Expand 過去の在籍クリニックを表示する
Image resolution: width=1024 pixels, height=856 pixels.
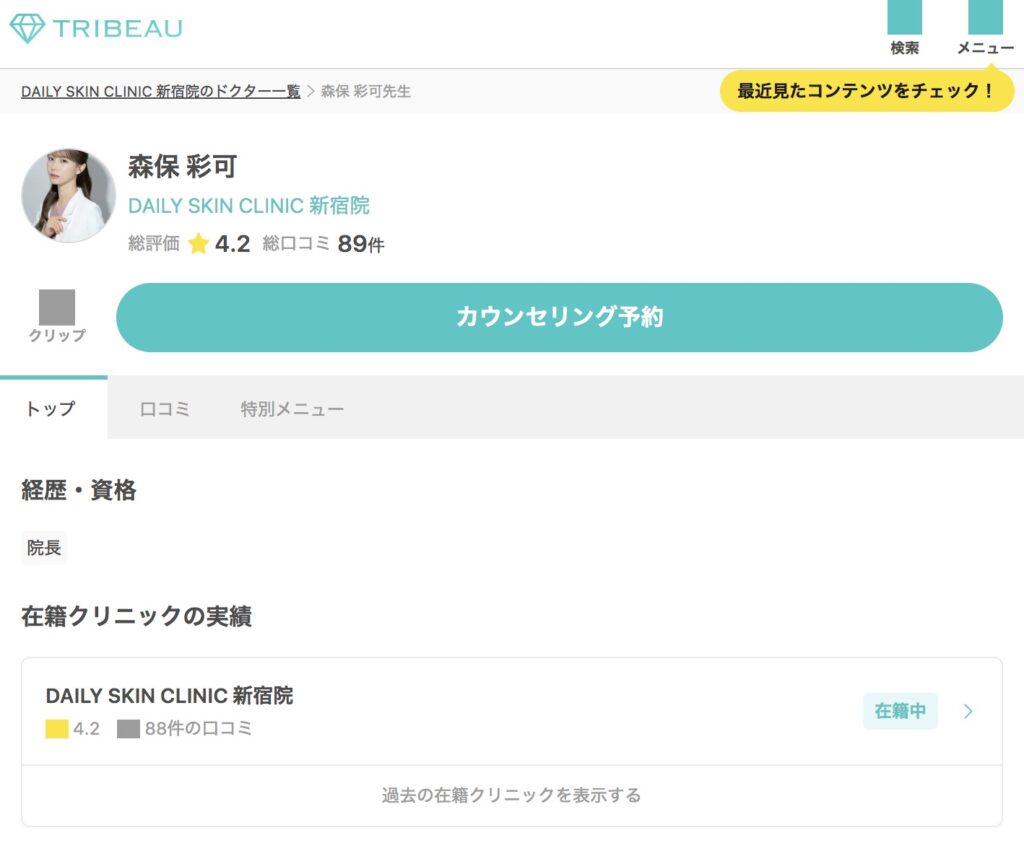(511, 795)
